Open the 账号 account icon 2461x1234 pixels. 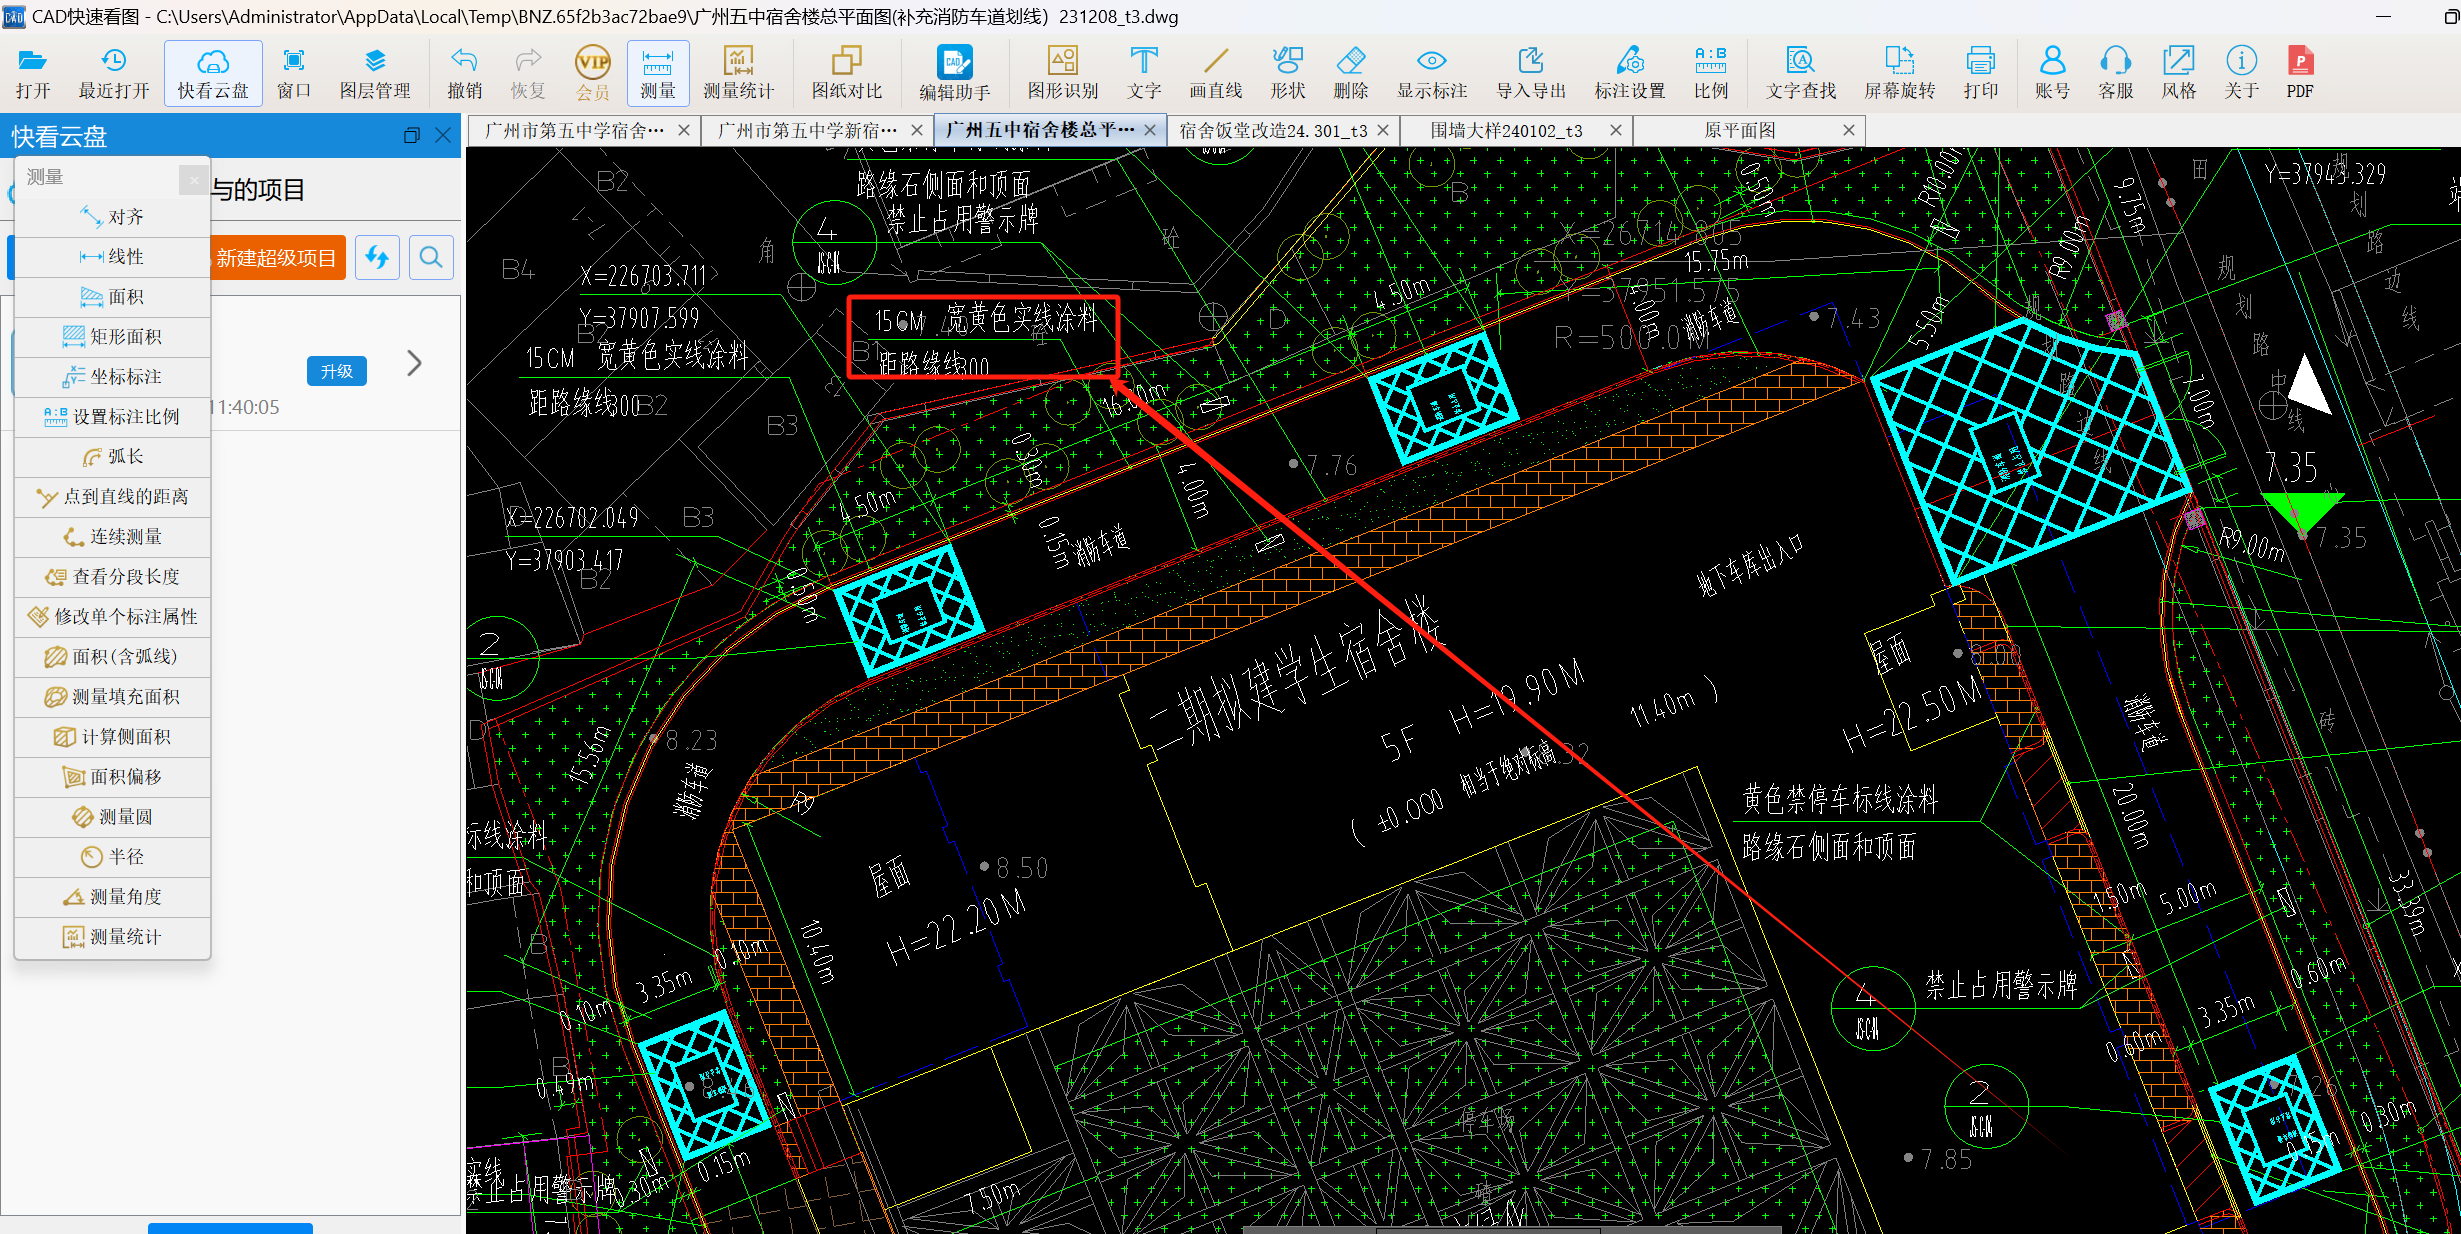[x=2052, y=73]
